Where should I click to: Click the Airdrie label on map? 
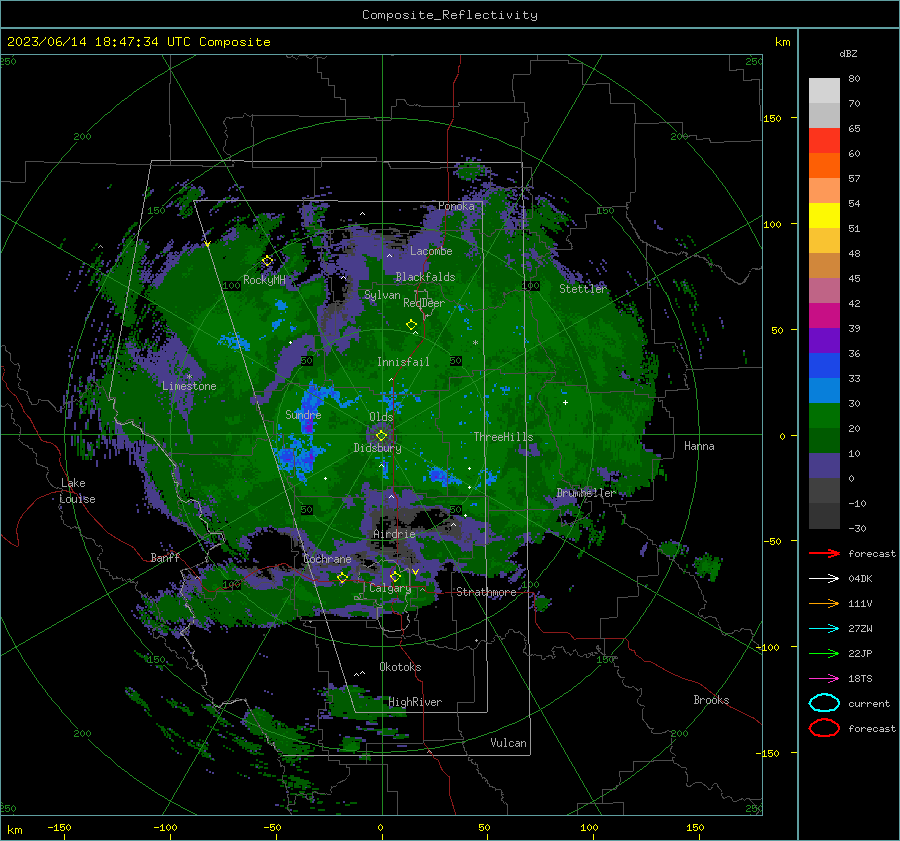coord(394,534)
